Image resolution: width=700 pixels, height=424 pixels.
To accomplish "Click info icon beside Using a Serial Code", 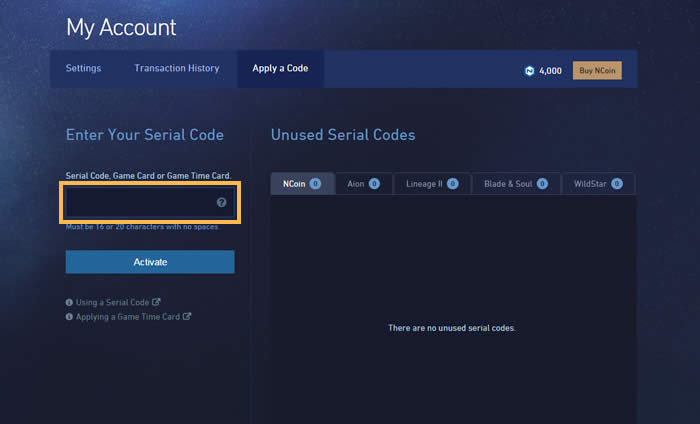I will 69,302.
